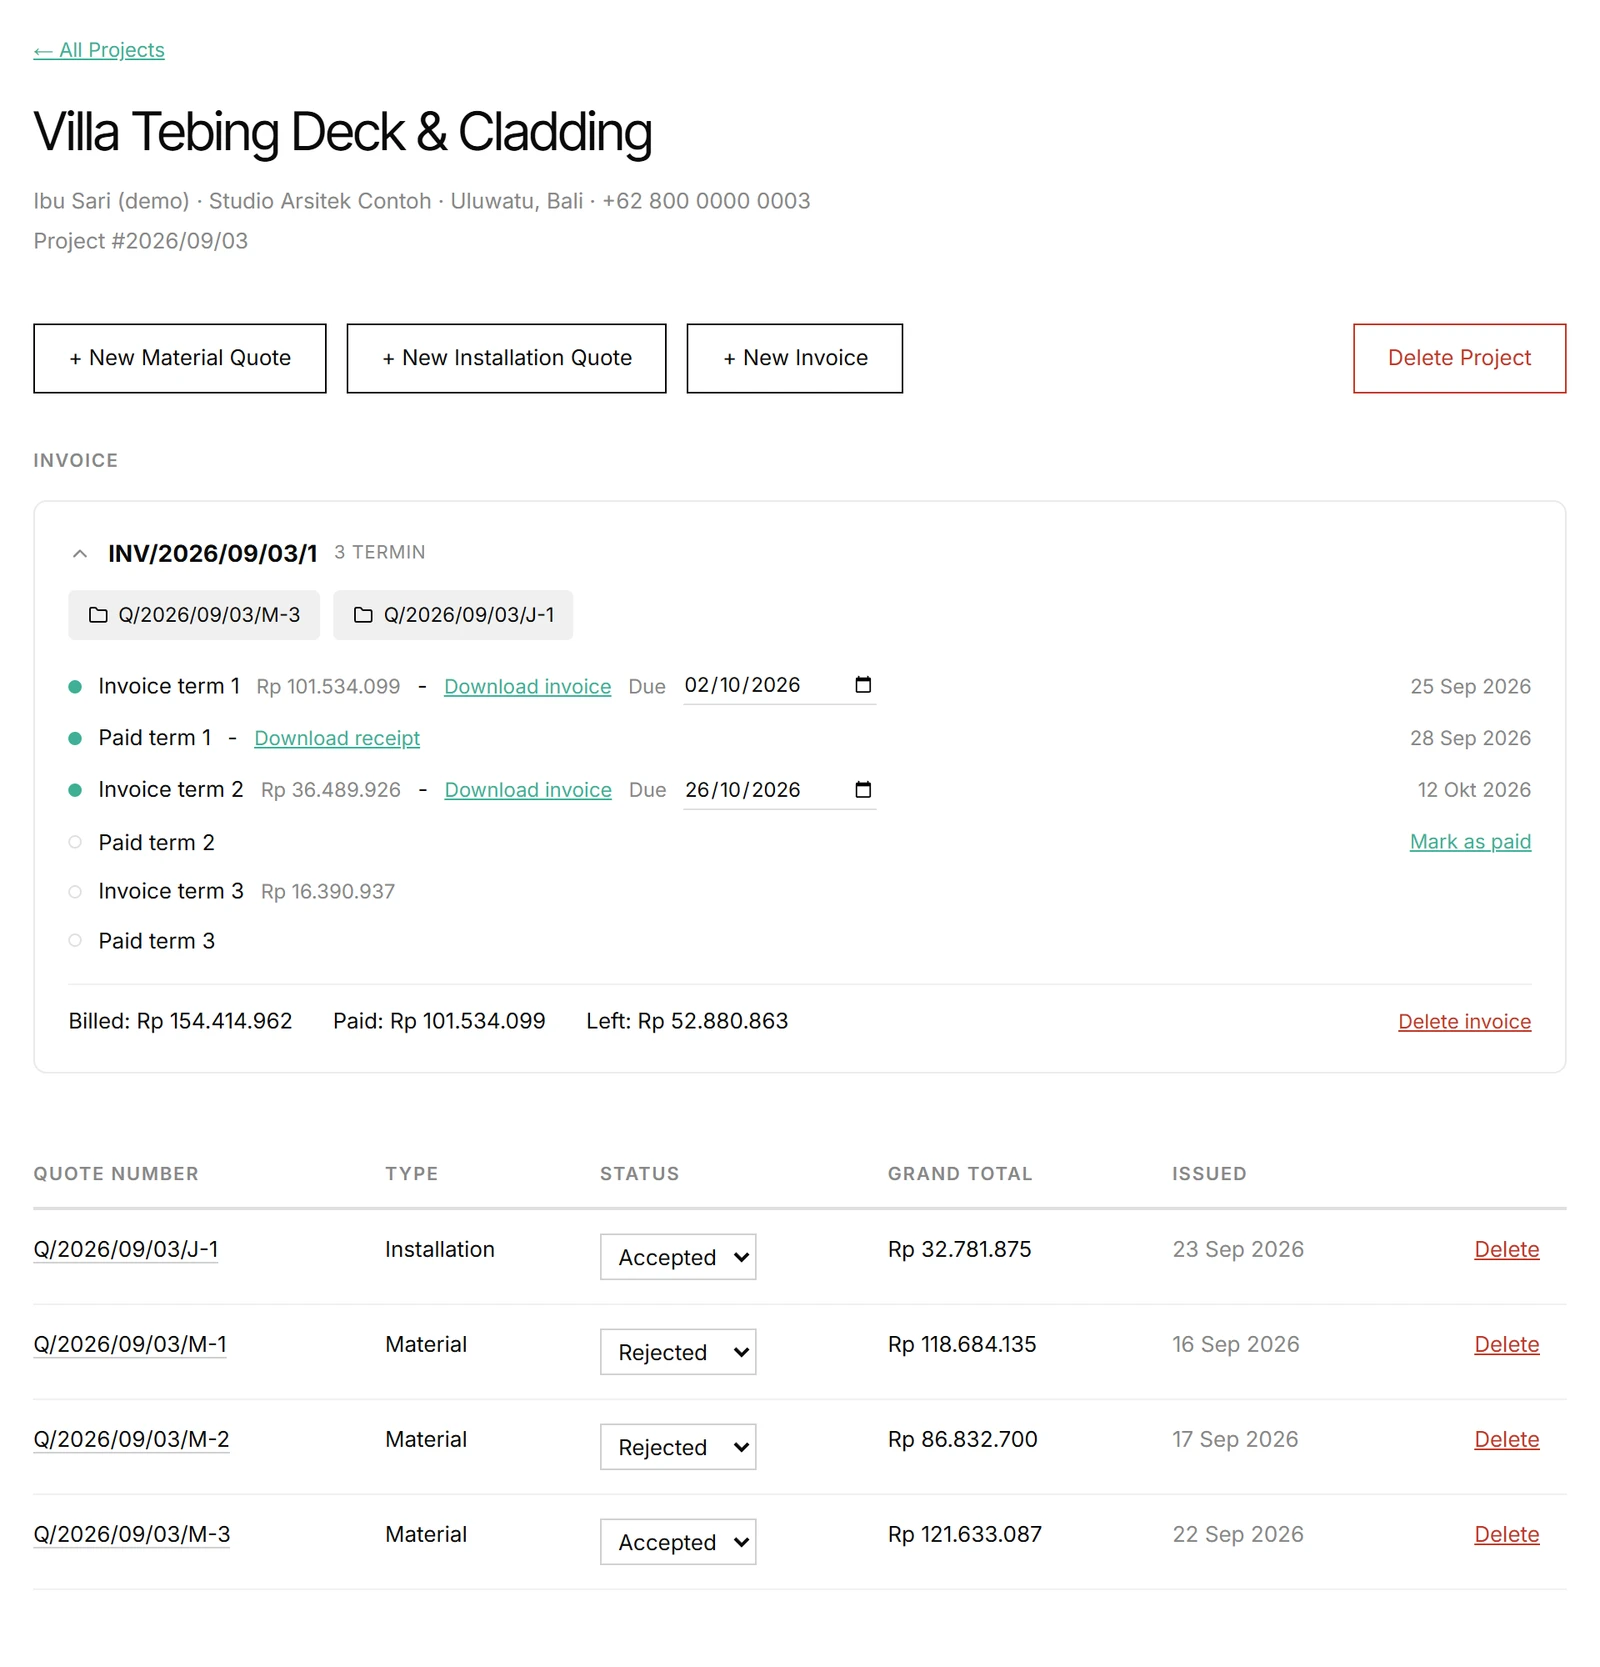Screen dimensions: 1600x1667
Task: Open calendar picker for term 2 due date
Action: 863,790
